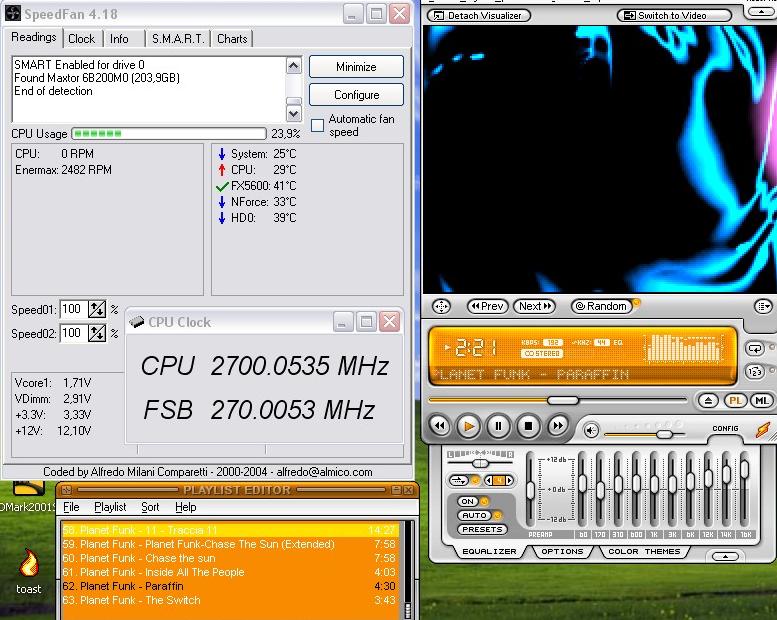Click the Configure button

pyautogui.click(x=356, y=95)
